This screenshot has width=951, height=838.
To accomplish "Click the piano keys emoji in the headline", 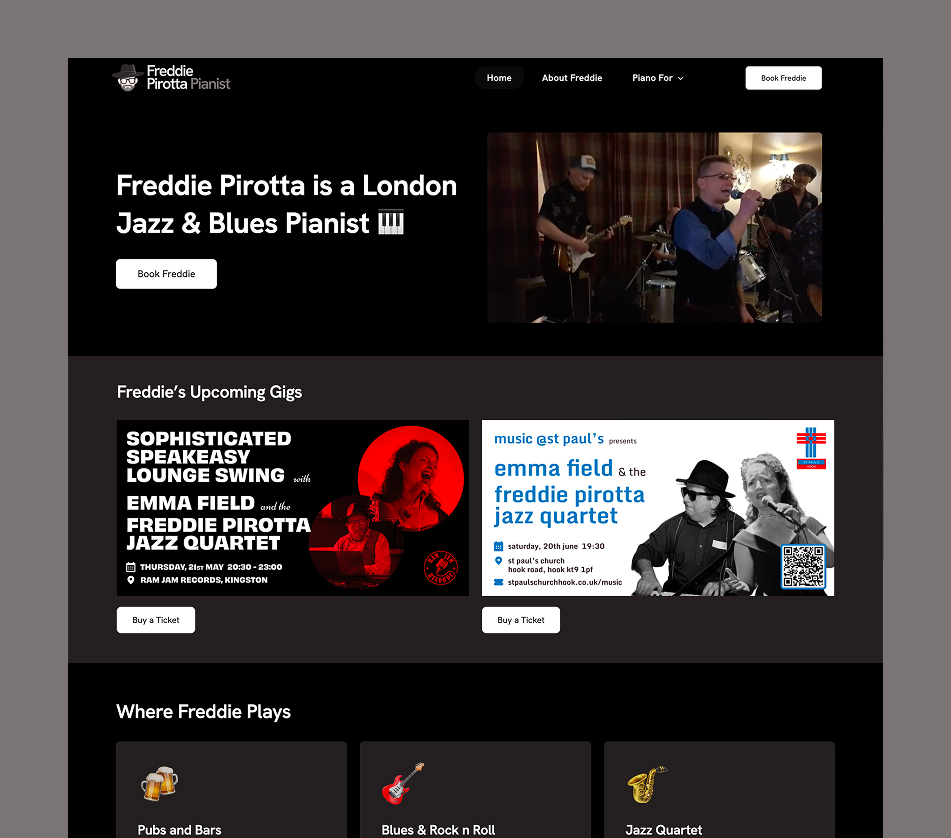I will coord(391,223).
